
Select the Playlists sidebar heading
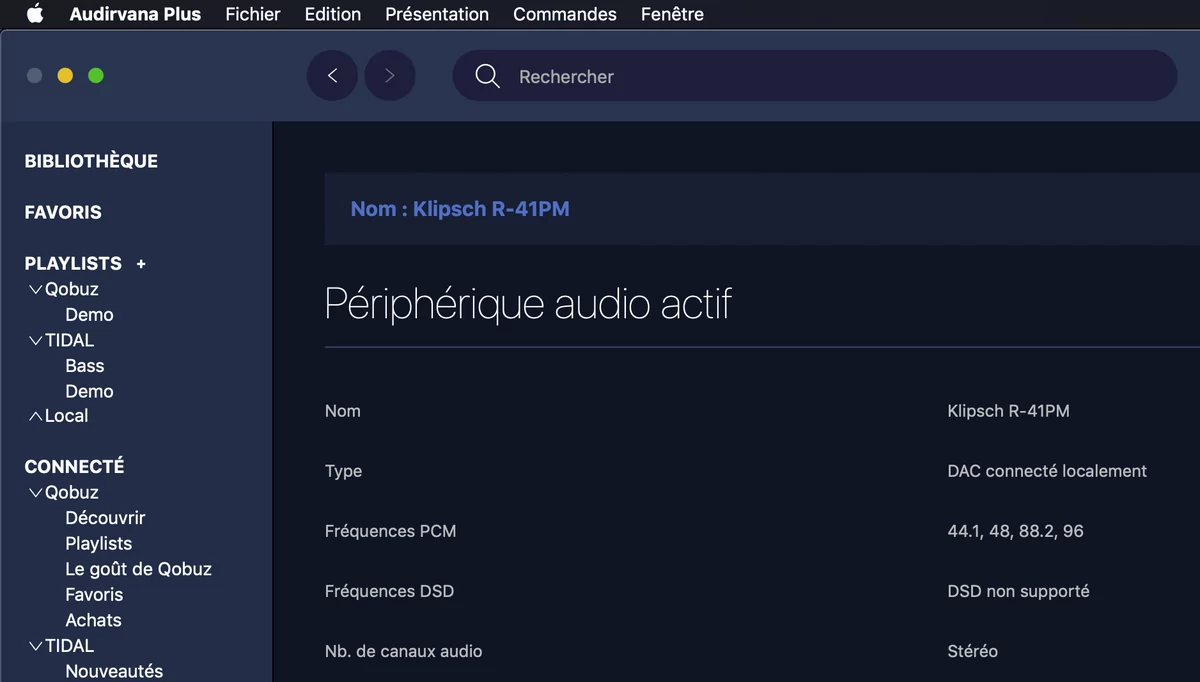click(x=73, y=263)
